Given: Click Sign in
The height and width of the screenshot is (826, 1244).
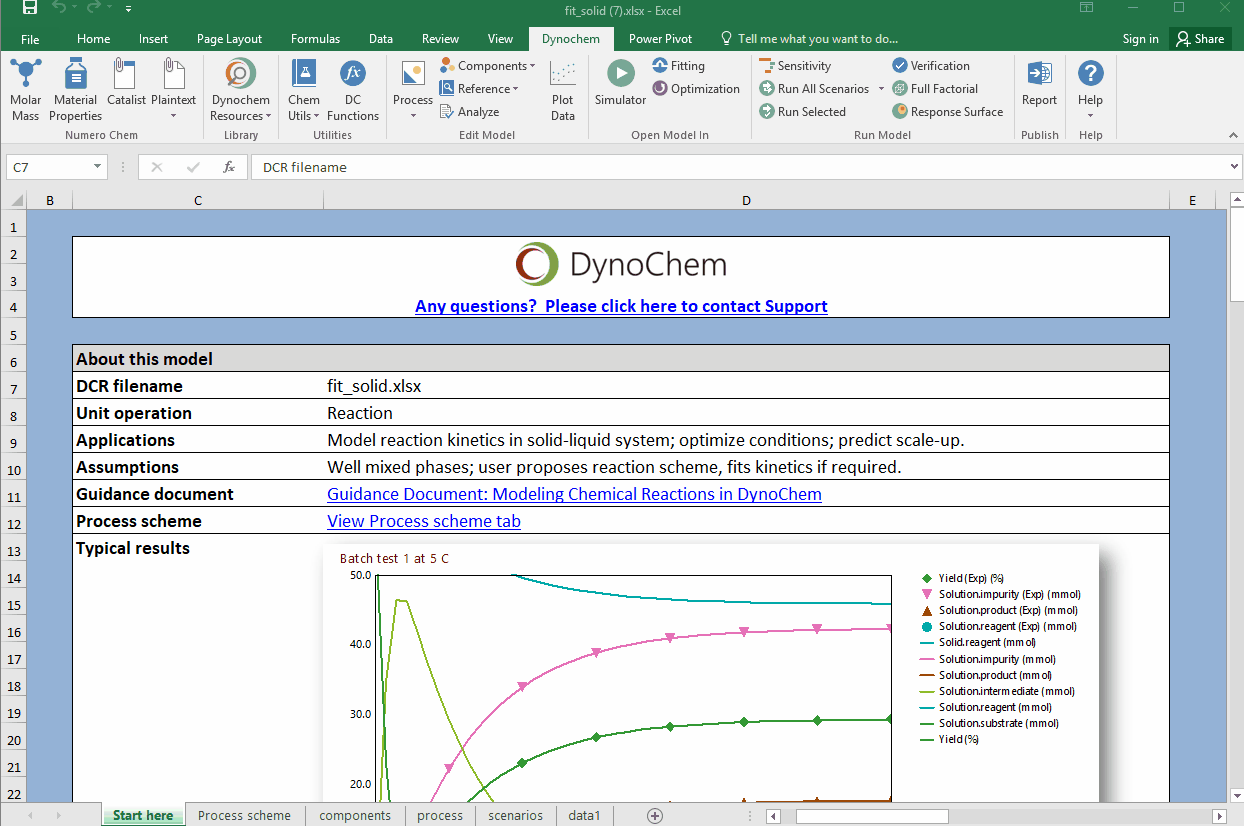Looking at the screenshot, I should [1140, 39].
